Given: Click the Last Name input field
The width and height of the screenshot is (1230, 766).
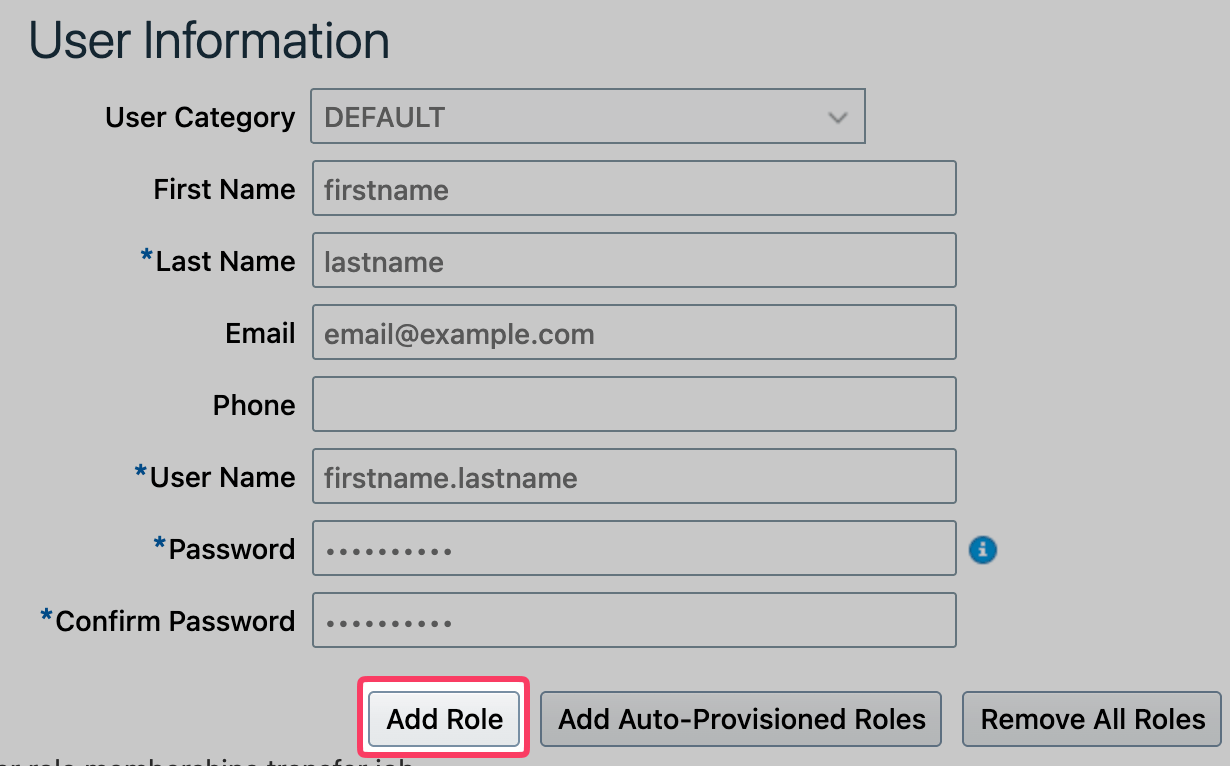Looking at the screenshot, I should [634, 260].
